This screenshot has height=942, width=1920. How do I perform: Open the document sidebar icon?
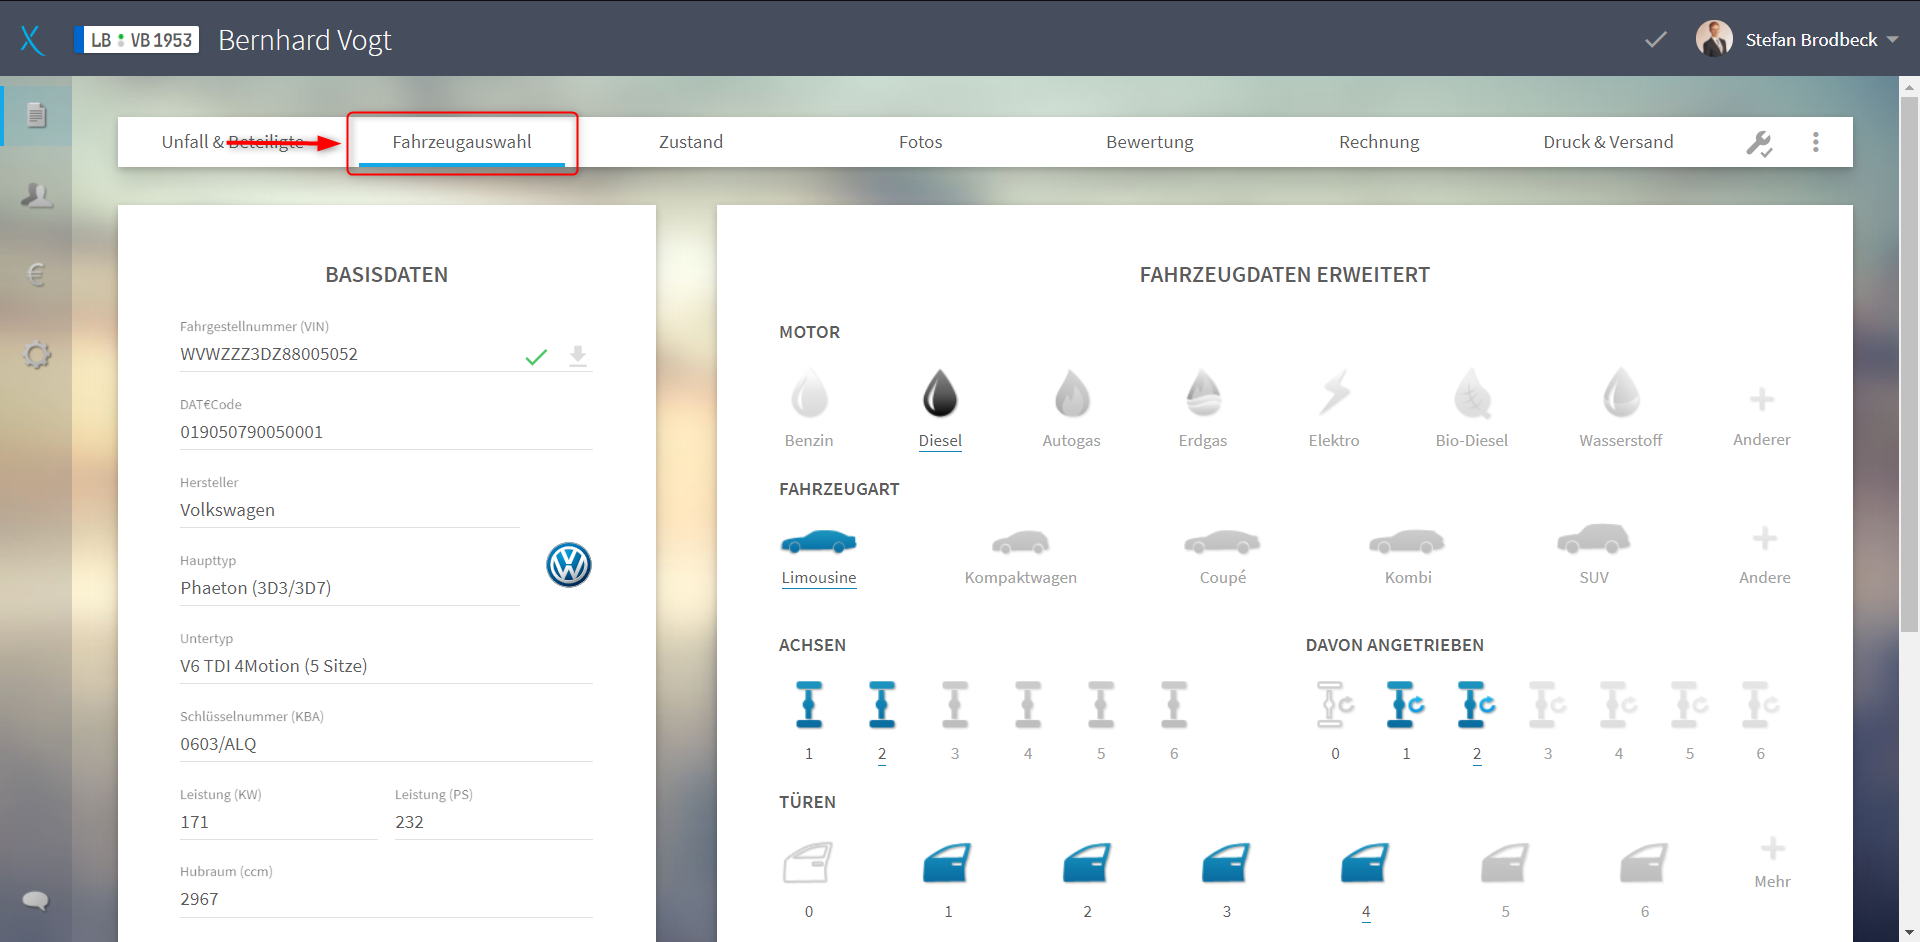36,116
